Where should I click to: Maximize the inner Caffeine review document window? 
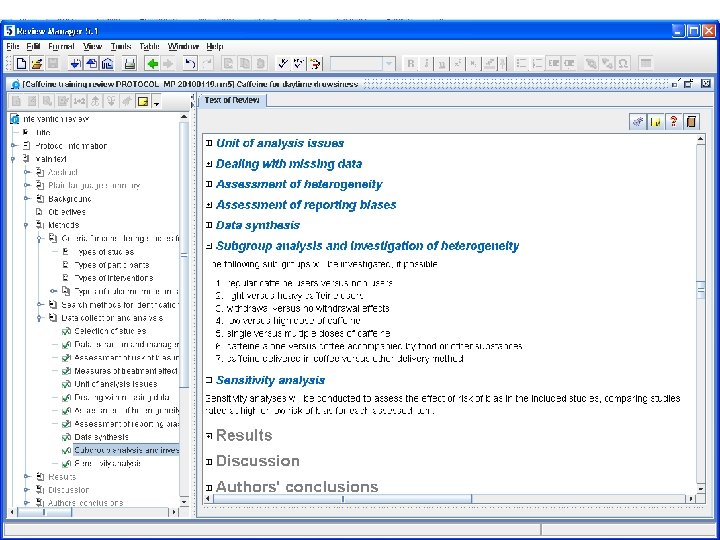(689, 84)
